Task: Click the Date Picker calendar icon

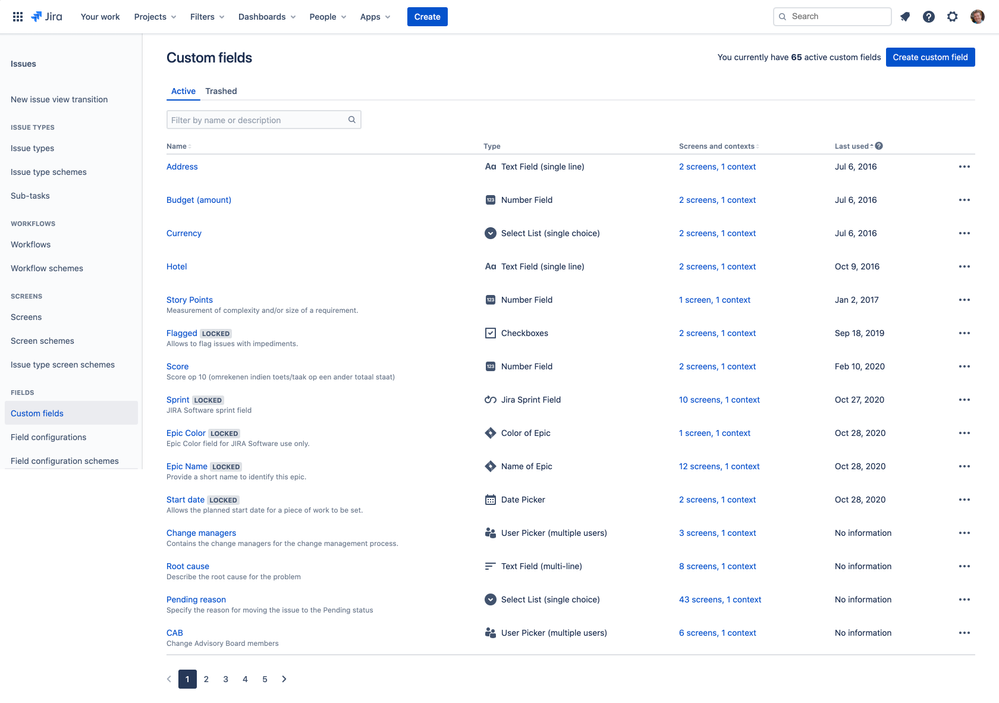Action: pos(490,500)
